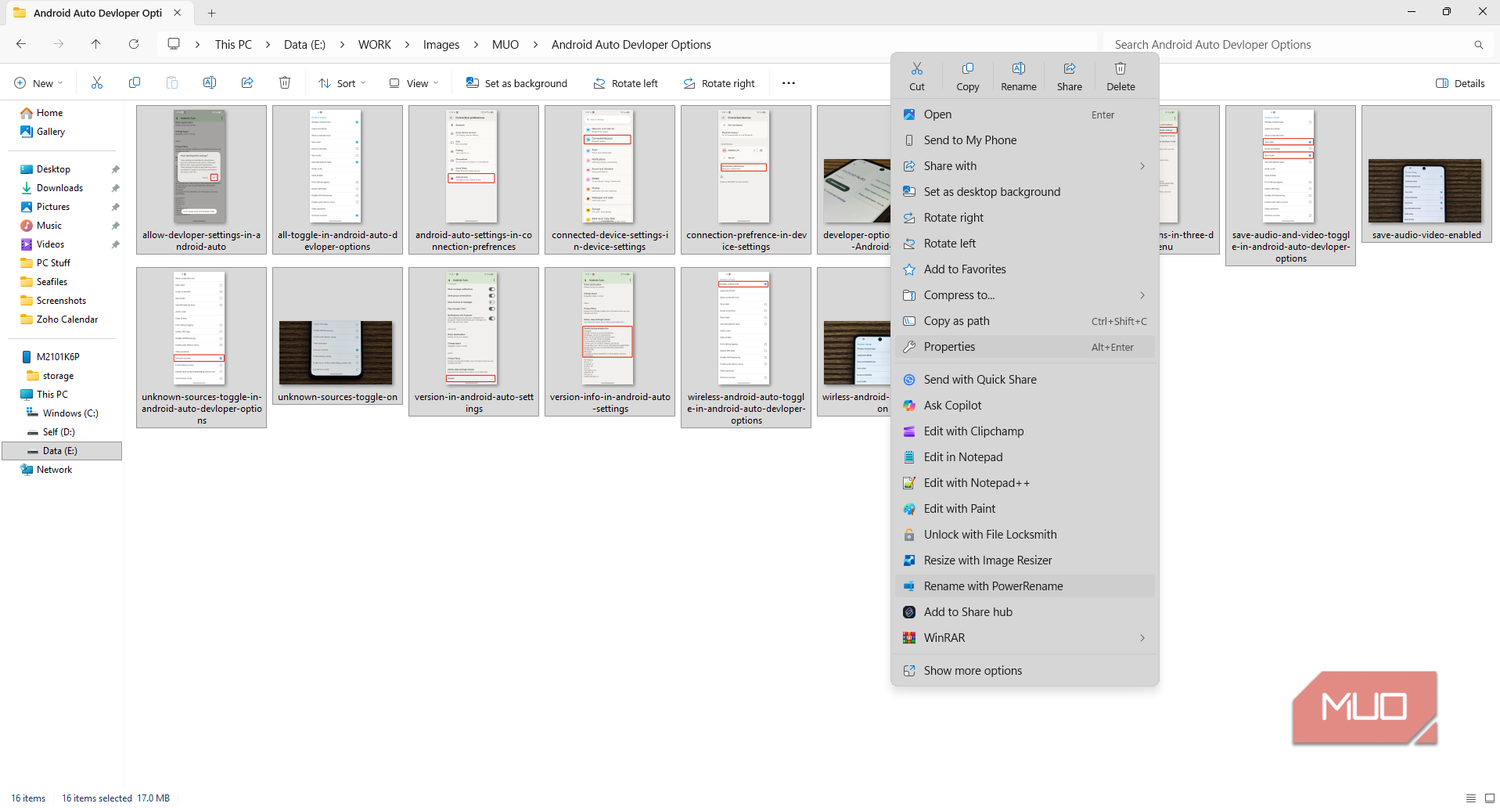This screenshot has height=808, width=1500.
Task: Click the Share icon in the Explorer toolbar
Action: click(247, 83)
